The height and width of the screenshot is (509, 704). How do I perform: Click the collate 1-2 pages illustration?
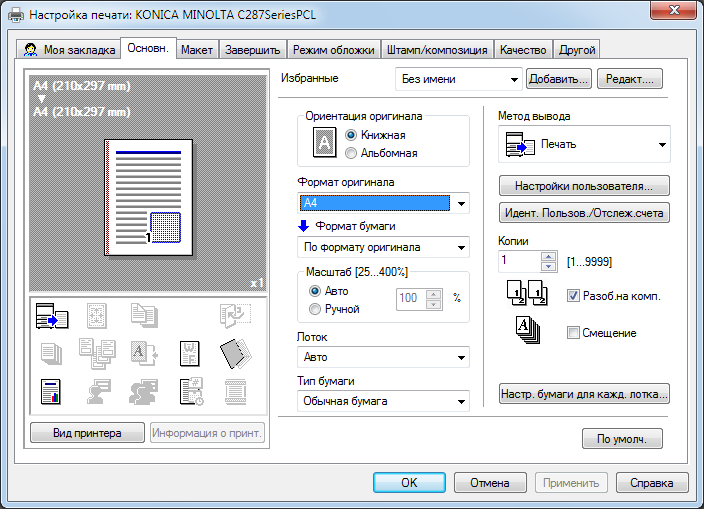point(527,293)
